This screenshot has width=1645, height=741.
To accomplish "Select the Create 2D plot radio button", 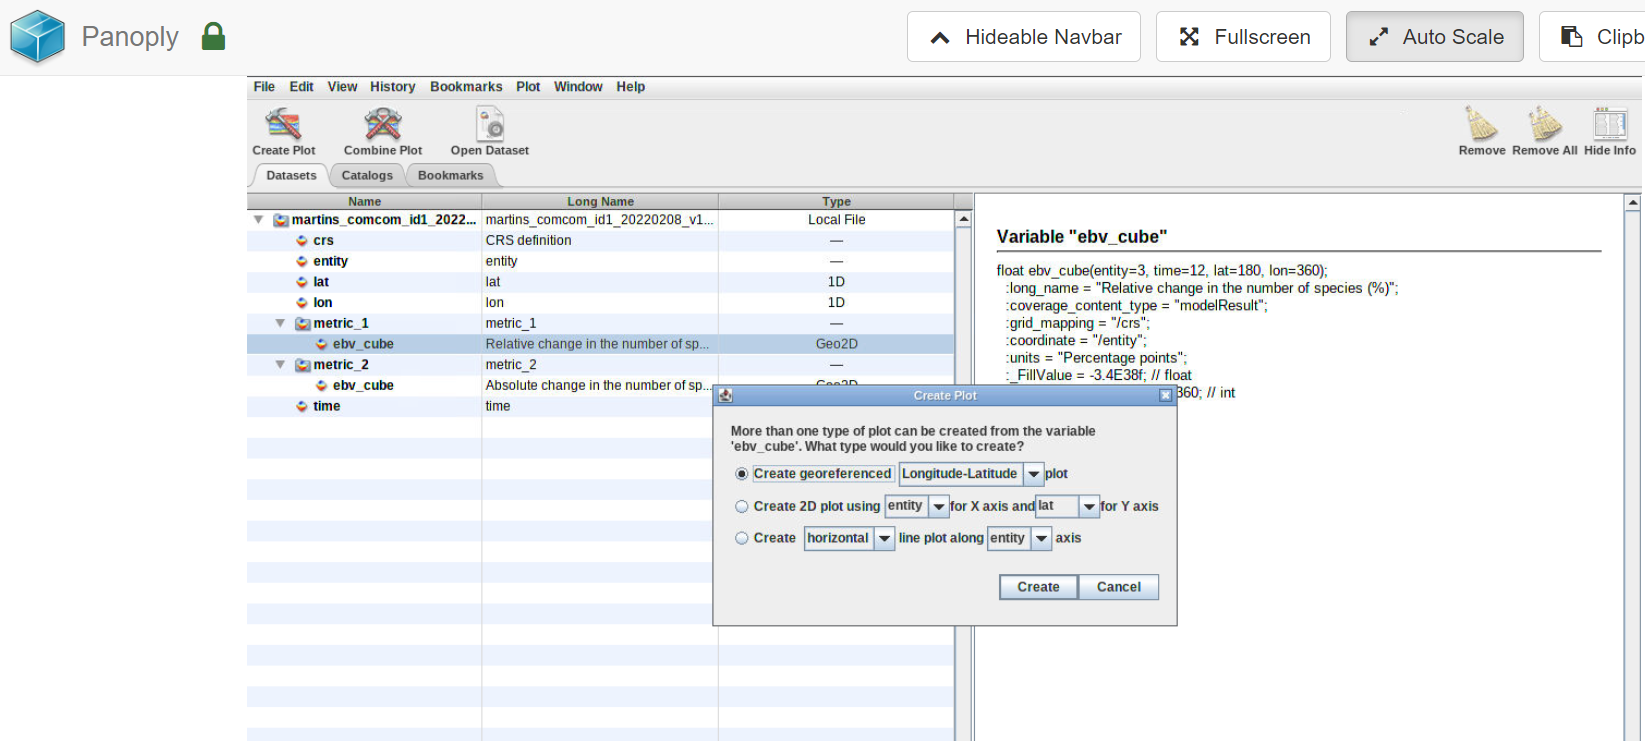I will click(x=741, y=507).
